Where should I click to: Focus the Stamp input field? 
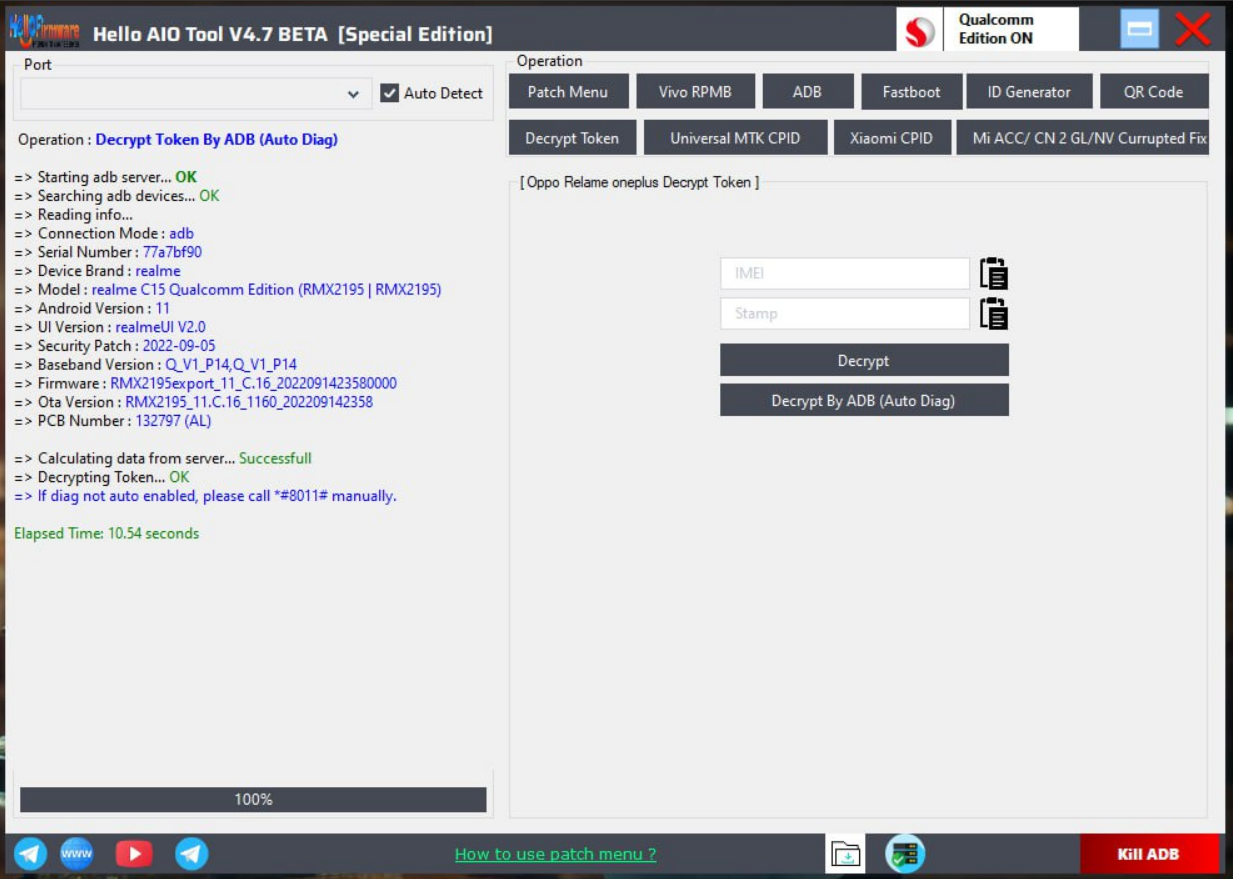click(845, 313)
